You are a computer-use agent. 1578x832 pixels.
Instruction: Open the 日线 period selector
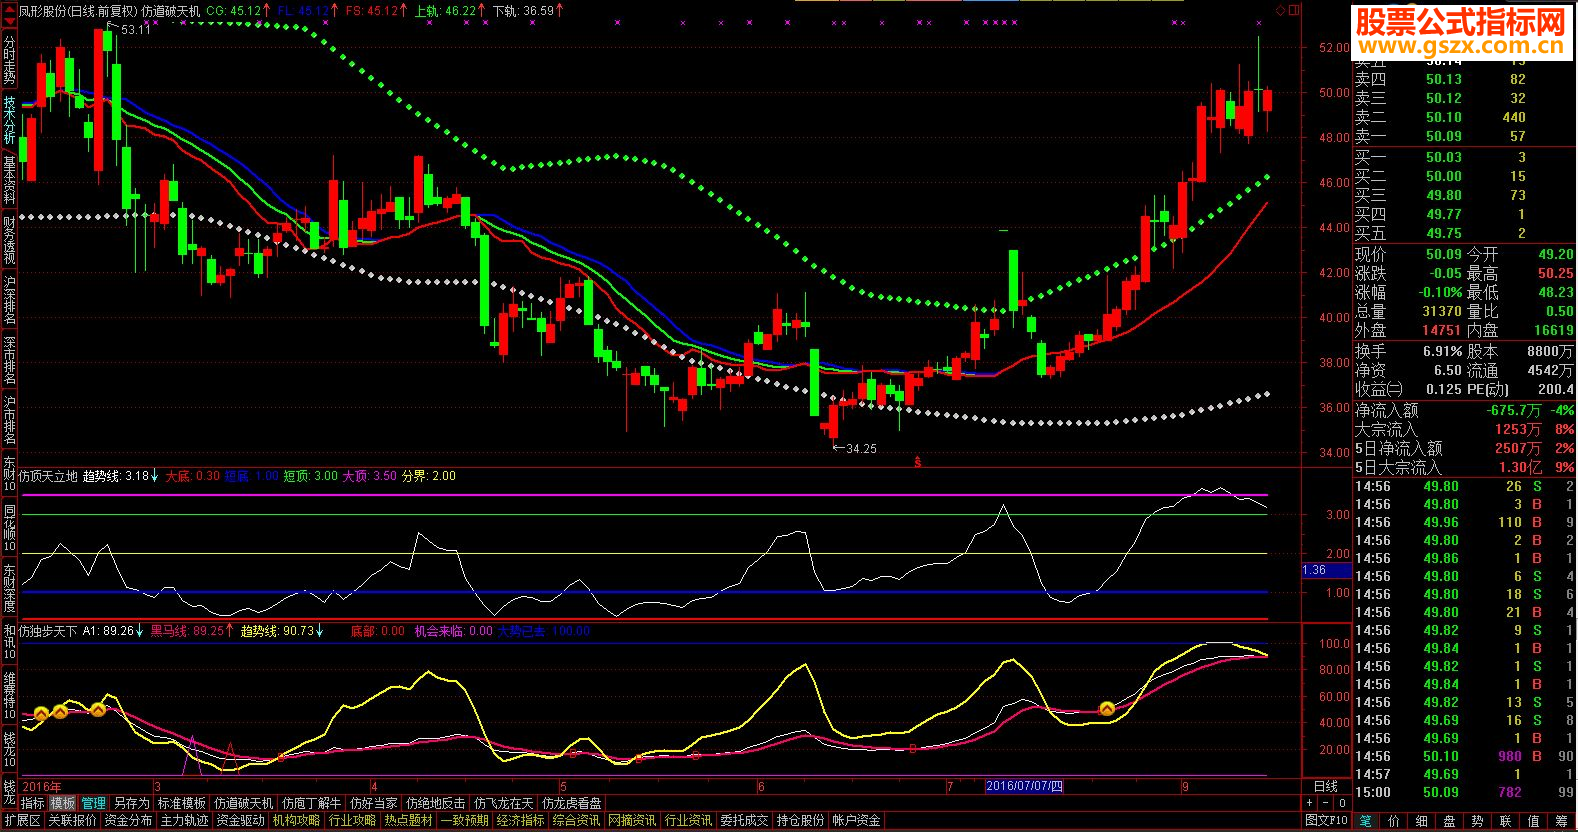coord(1326,787)
